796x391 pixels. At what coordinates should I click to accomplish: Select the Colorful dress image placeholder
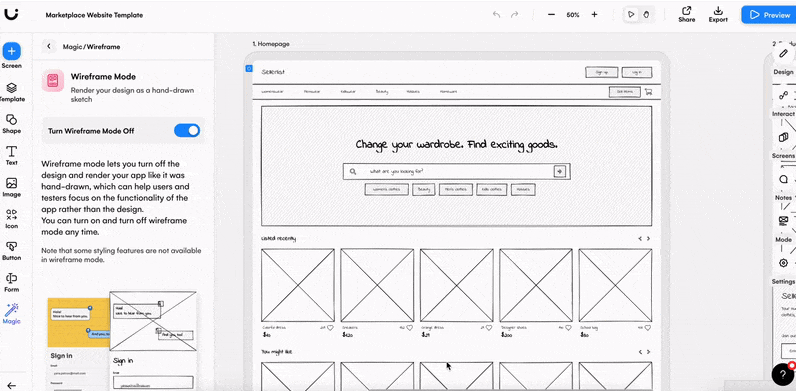coord(297,285)
